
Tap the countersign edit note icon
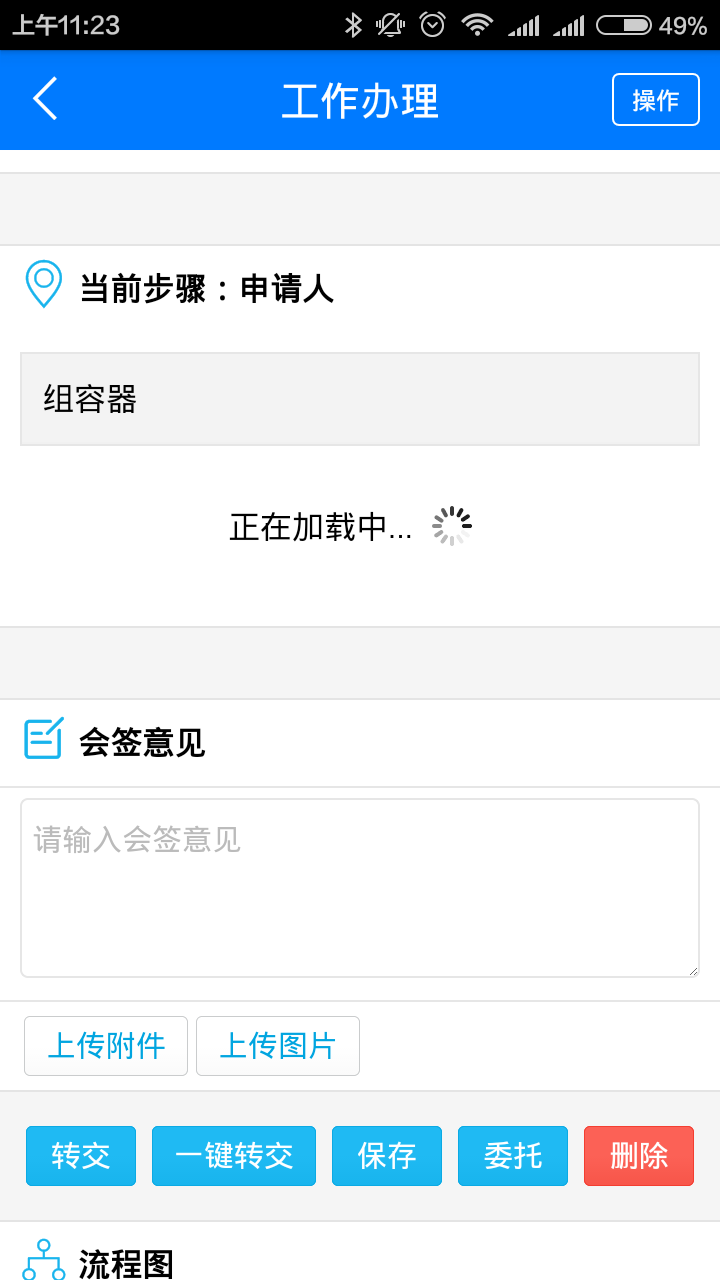tap(44, 739)
